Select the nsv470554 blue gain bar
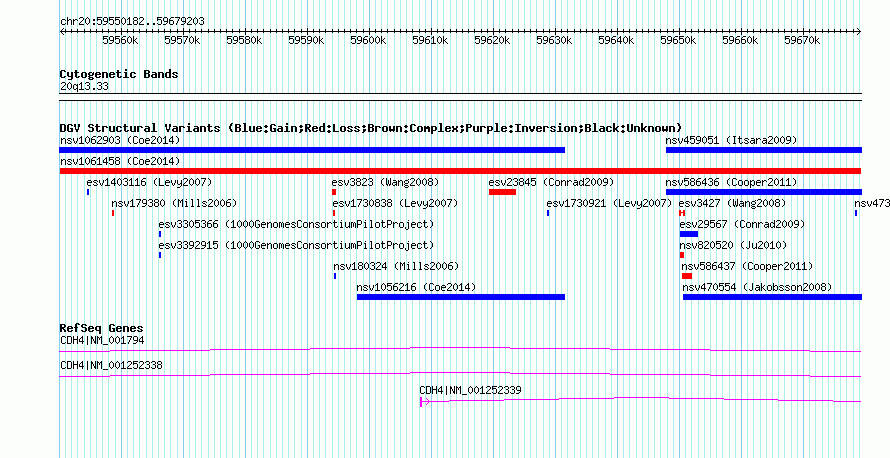This screenshot has width=890, height=458. click(773, 297)
